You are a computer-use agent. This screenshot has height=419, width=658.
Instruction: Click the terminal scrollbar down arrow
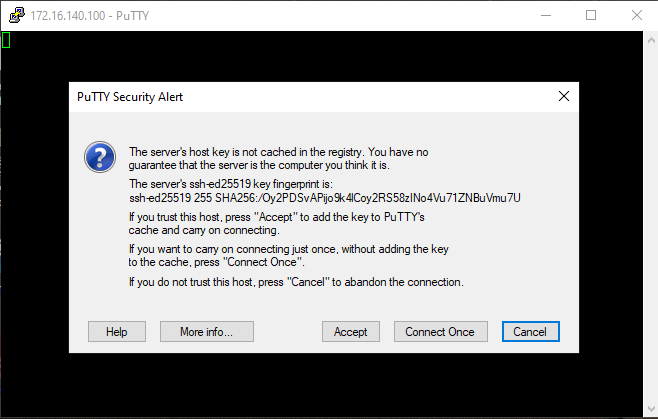tap(651, 409)
